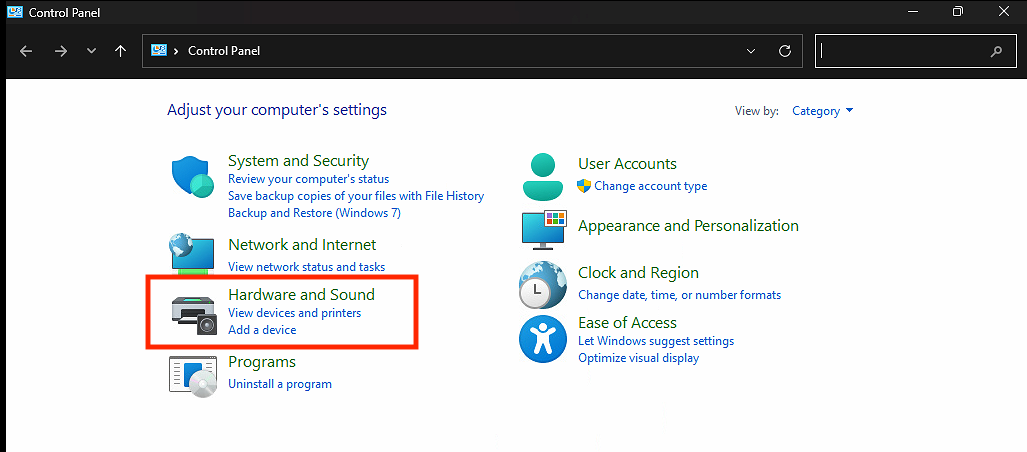Close the Control Panel window
The image size is (1027, 452).
(x=1003, y=11)
